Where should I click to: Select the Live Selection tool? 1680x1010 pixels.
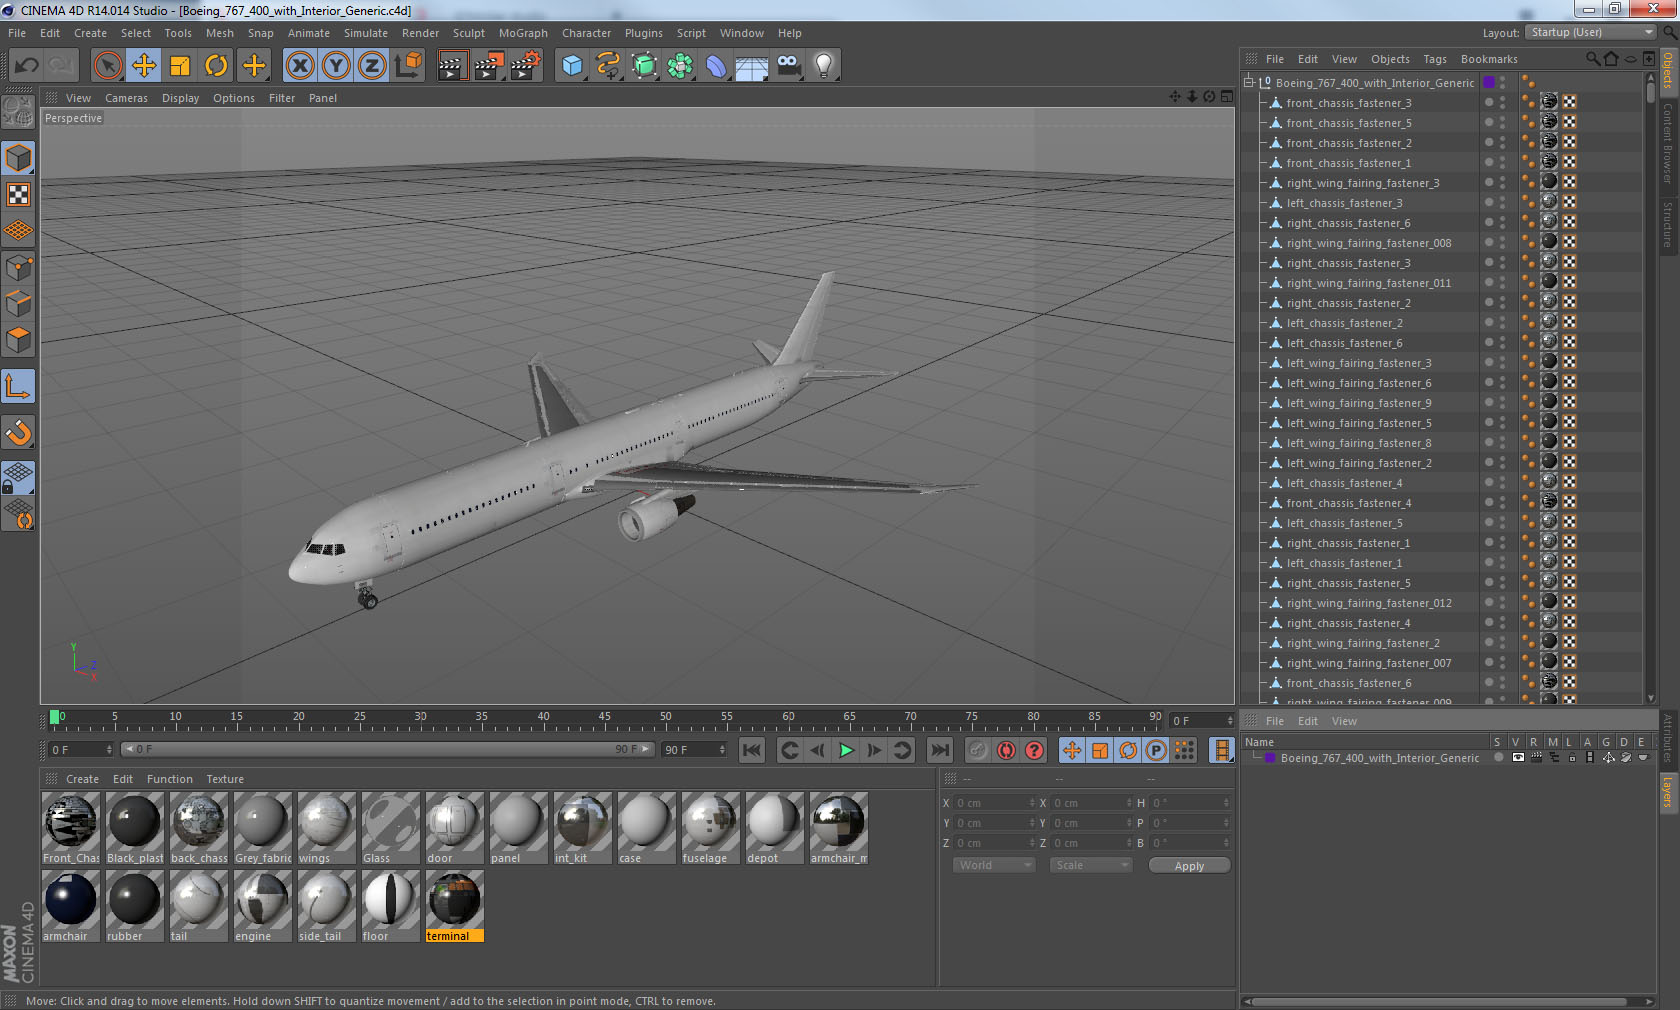[107, 66]
